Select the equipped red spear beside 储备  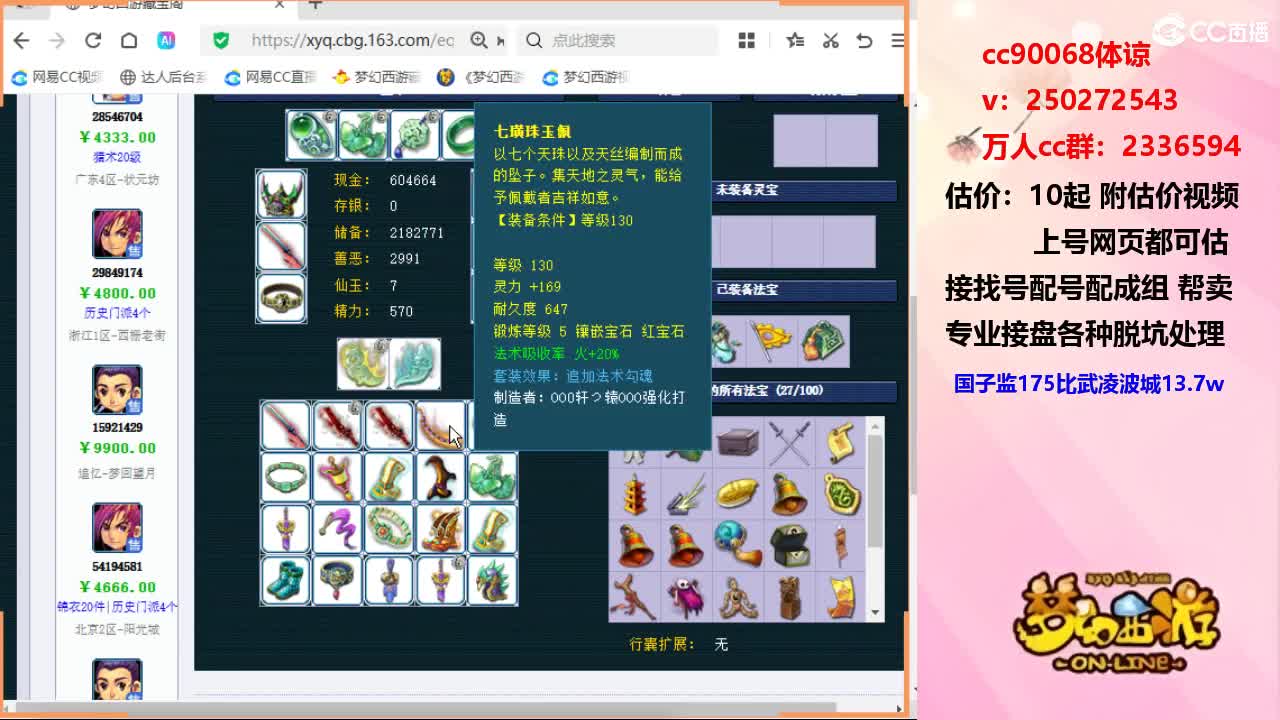[x=282, y=246]
